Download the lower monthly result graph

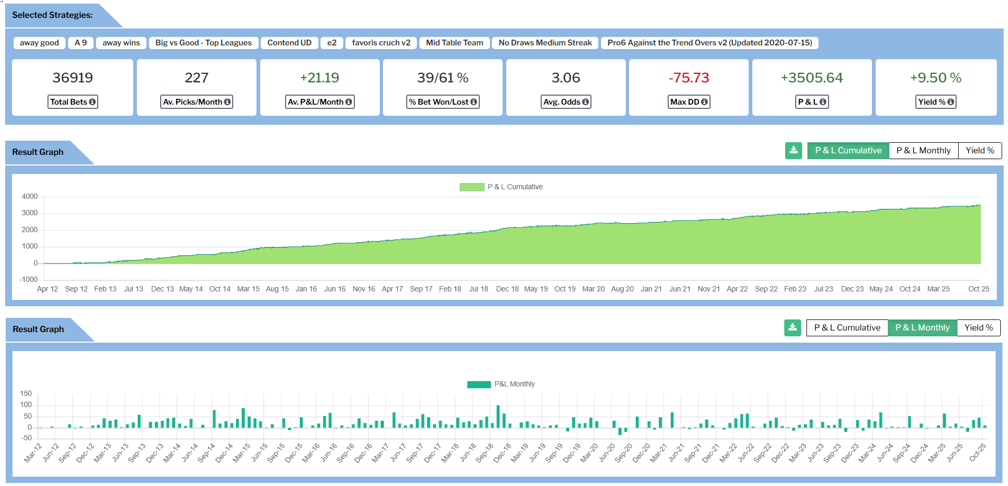(793, 328)
